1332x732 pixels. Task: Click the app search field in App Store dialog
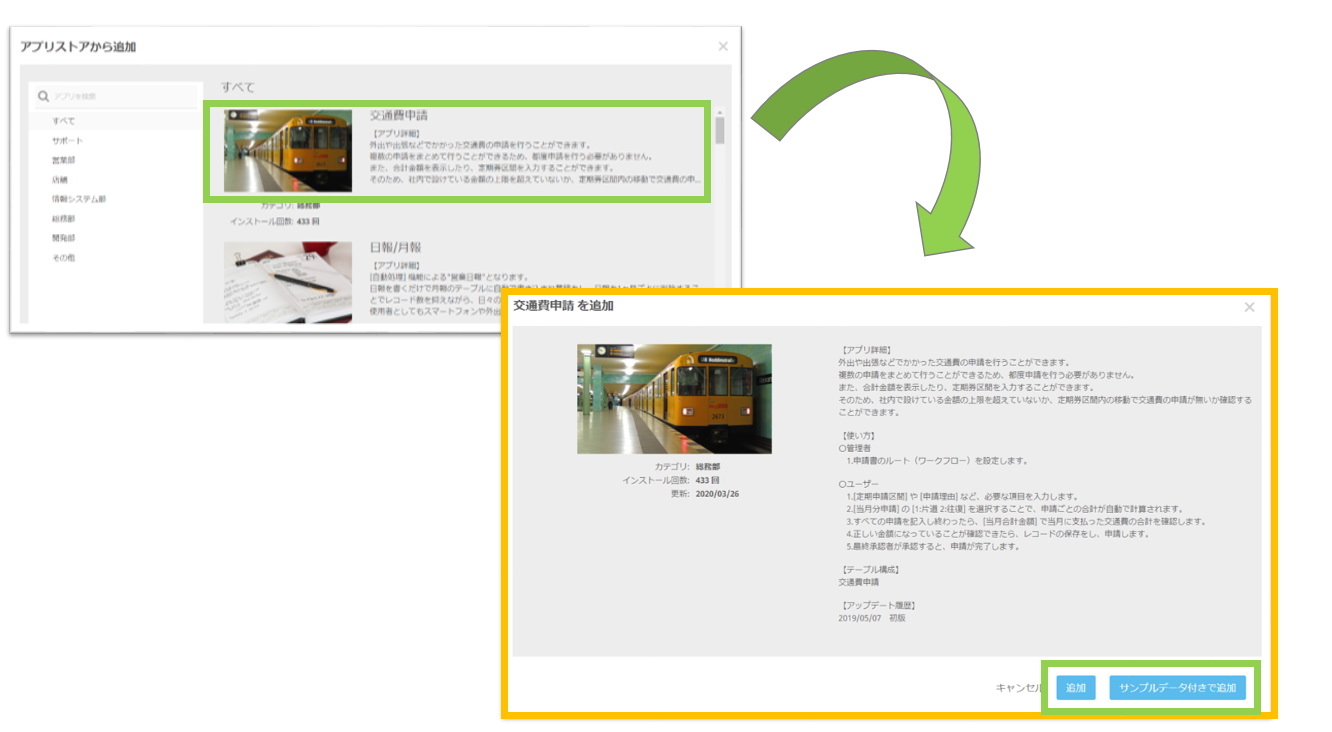point(115,96)
